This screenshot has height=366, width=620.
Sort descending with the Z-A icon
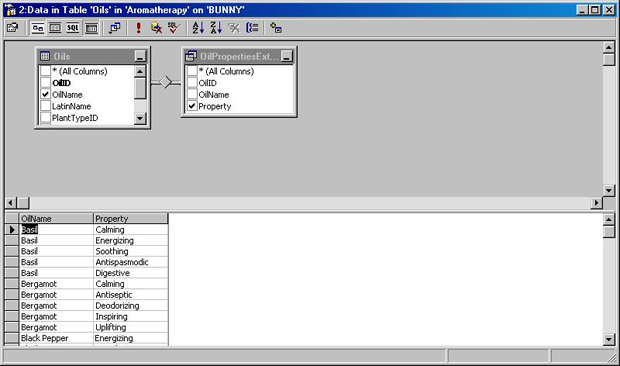click(216, 28)
